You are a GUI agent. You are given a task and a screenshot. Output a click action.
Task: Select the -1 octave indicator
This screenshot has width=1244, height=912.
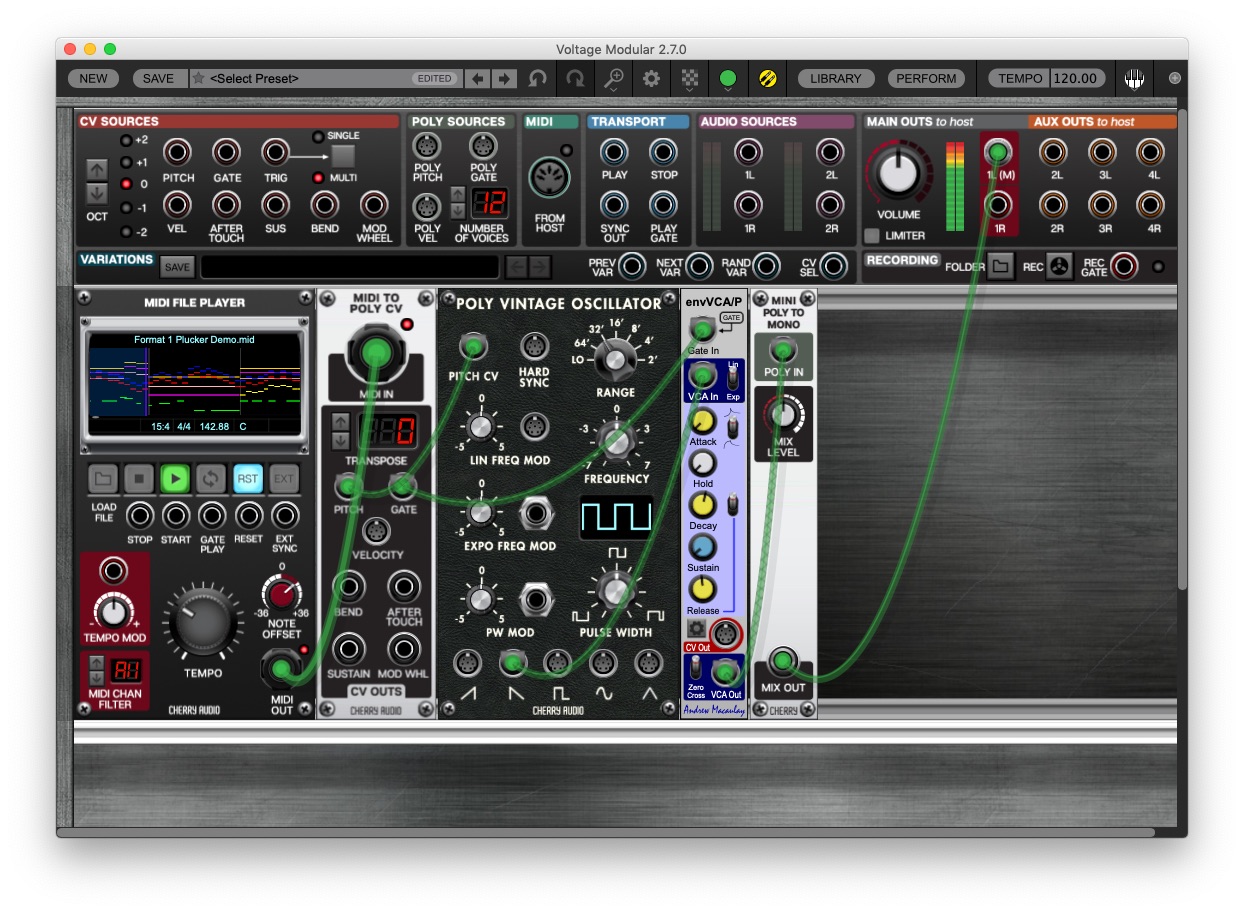pos(126,208)
